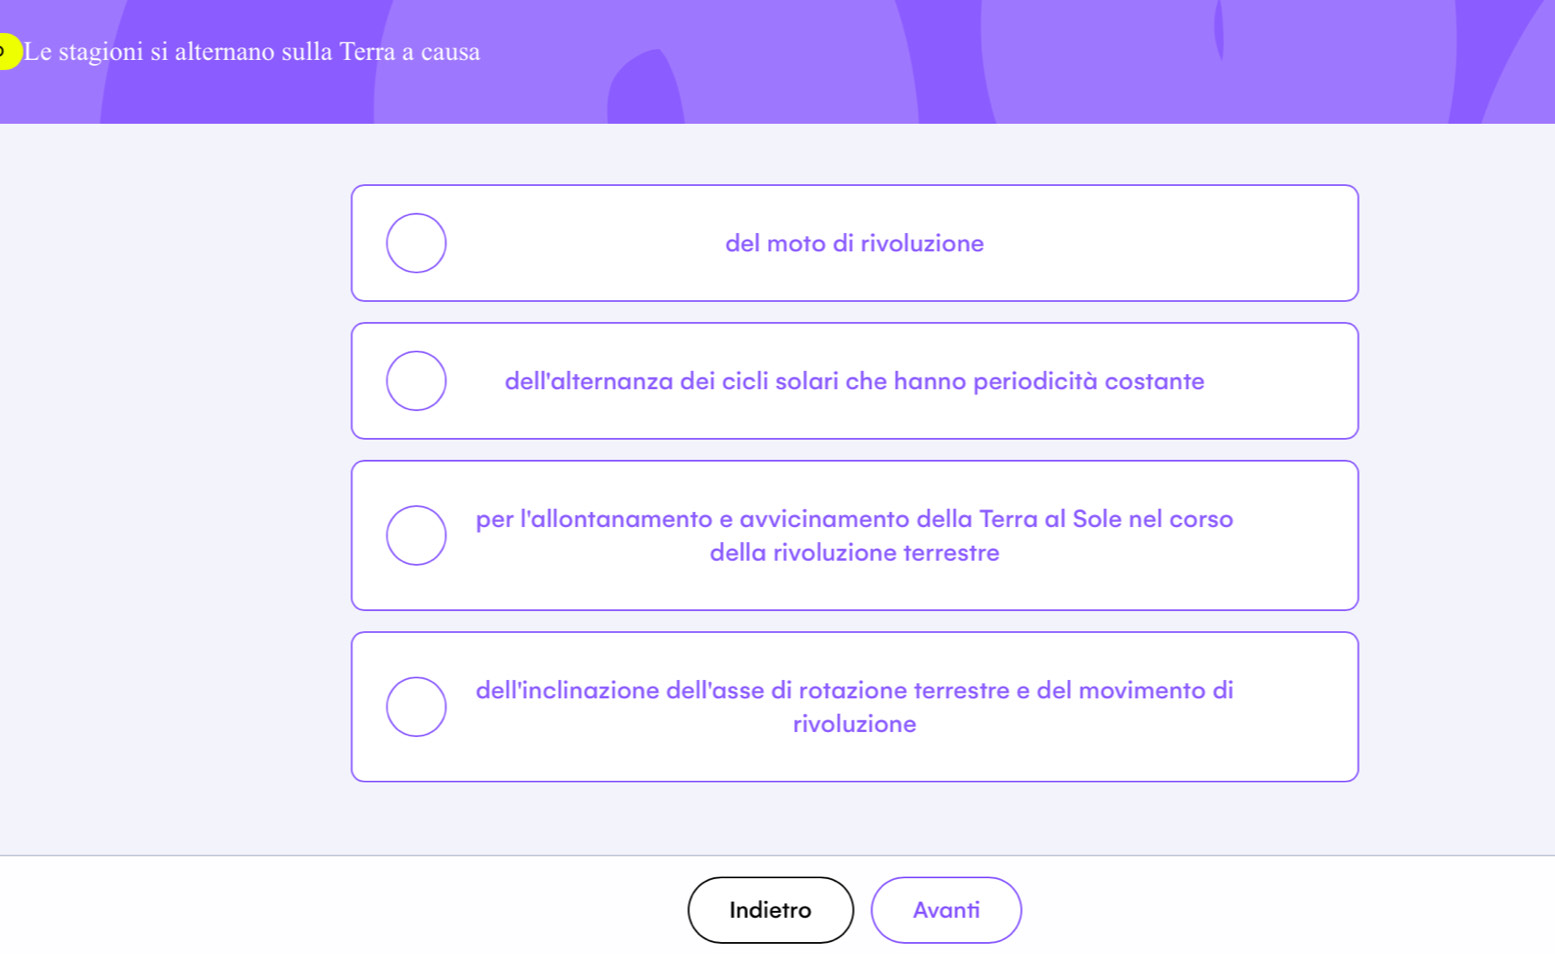Click the answer text 'dell'inclinazione dell'asse di rotazione terrestre'
1555x954 pixels.
pos(742,690)
